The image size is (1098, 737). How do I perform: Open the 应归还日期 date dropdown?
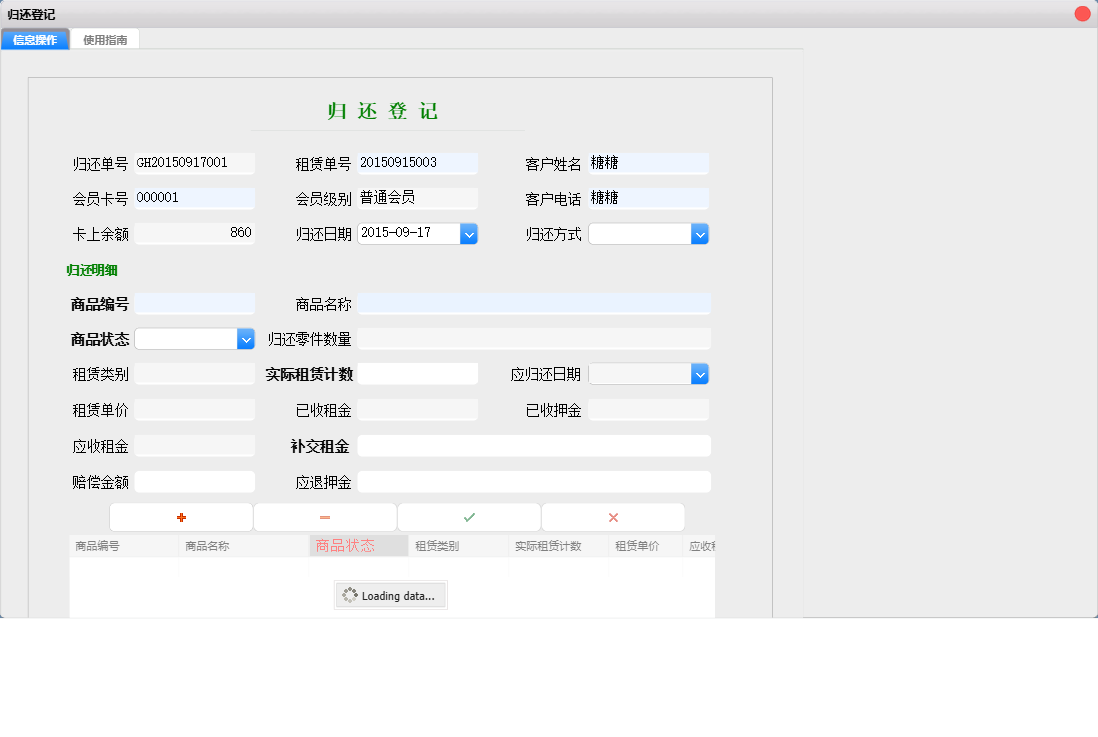pos(698,373)
